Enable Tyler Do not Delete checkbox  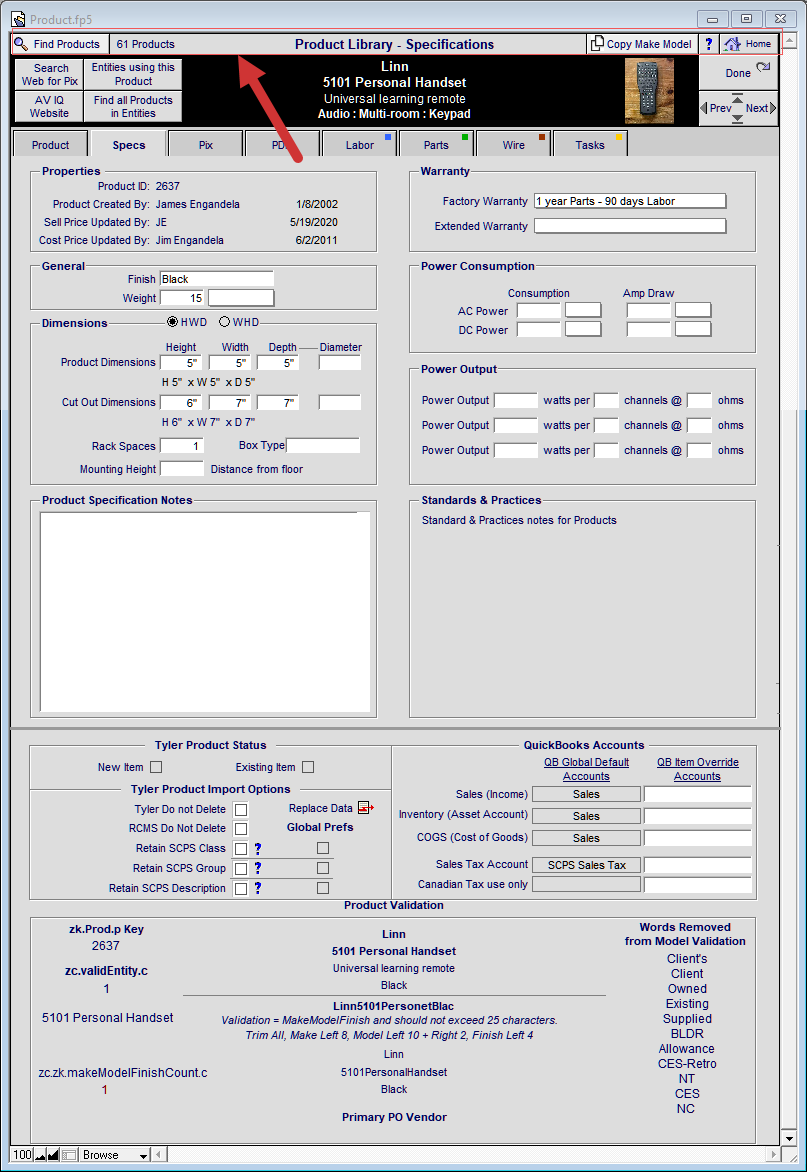click(x=241, y=809)
